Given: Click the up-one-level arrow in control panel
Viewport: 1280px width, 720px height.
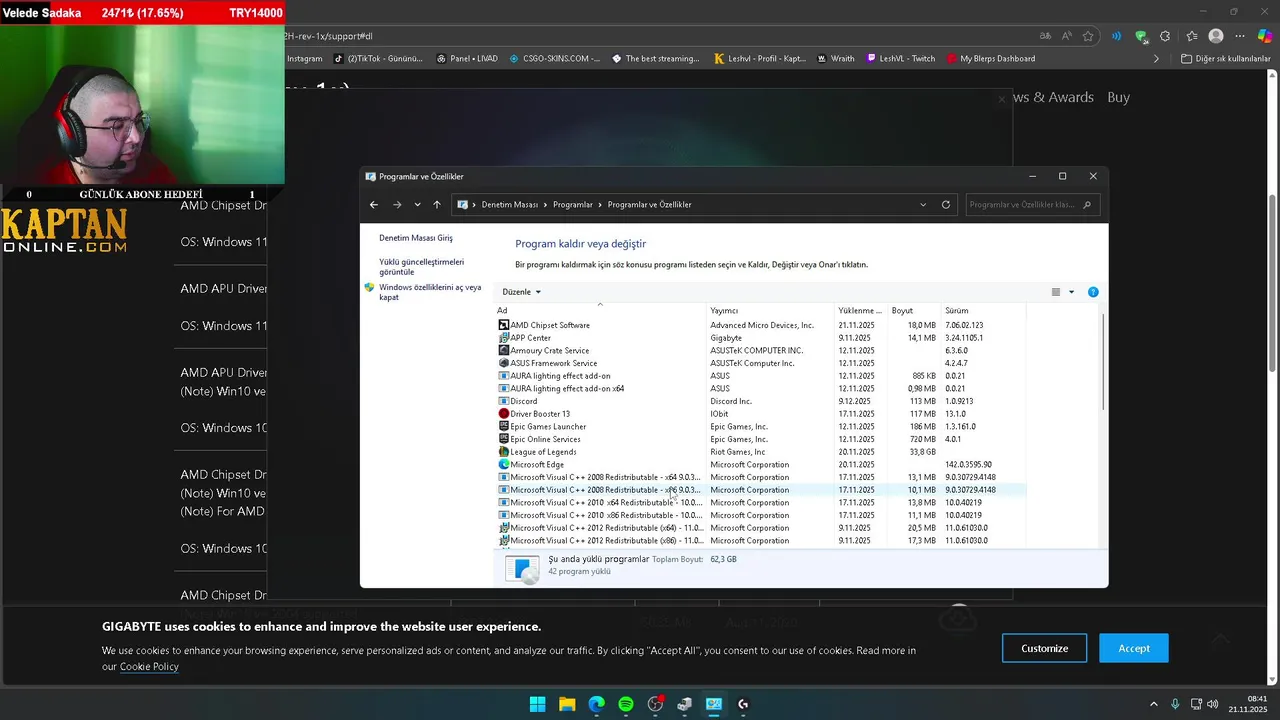Looking at the screenshot, I should [x=437, y=205].
